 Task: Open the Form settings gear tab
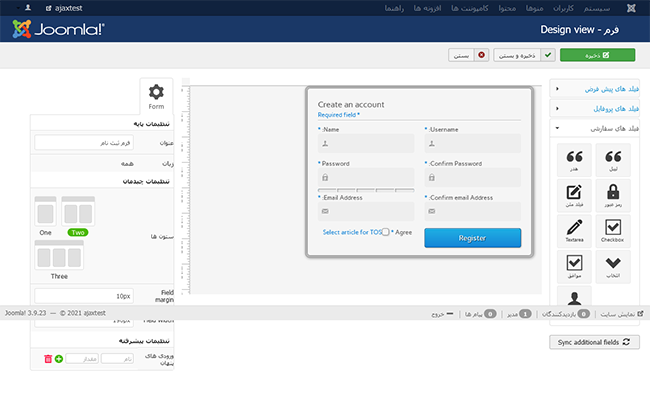tap(156, 97)
